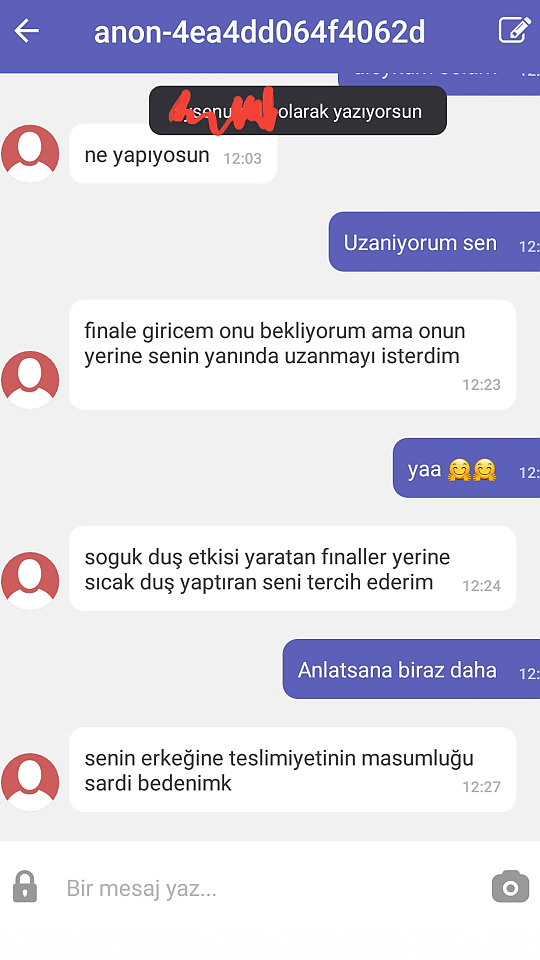Select the 'ne yapıyosun' received message
Viewport: 540px width, 960px height.
(x=173, y=154)
